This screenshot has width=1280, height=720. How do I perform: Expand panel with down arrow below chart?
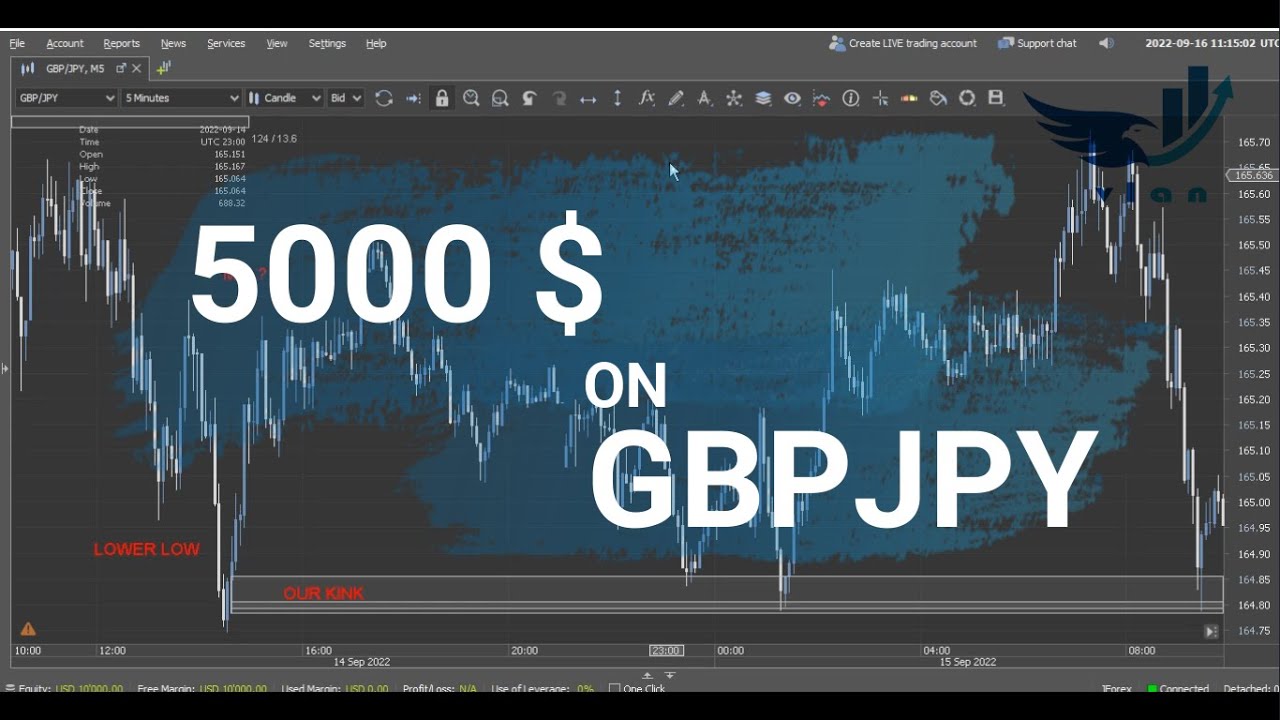[x=670, y=676]
